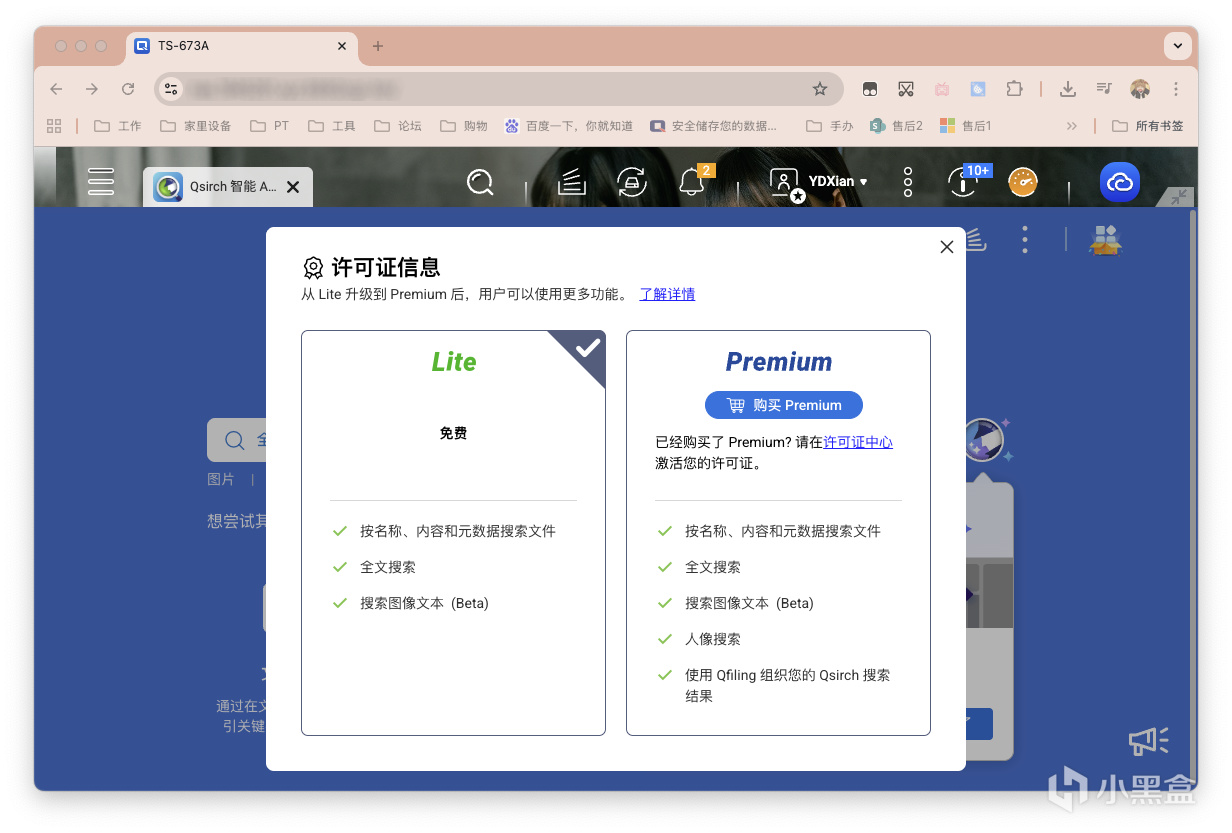This screenshot has width=1232, height=833.
Task: Click 人像搜索 feature in Premium list
Action: 713,639
